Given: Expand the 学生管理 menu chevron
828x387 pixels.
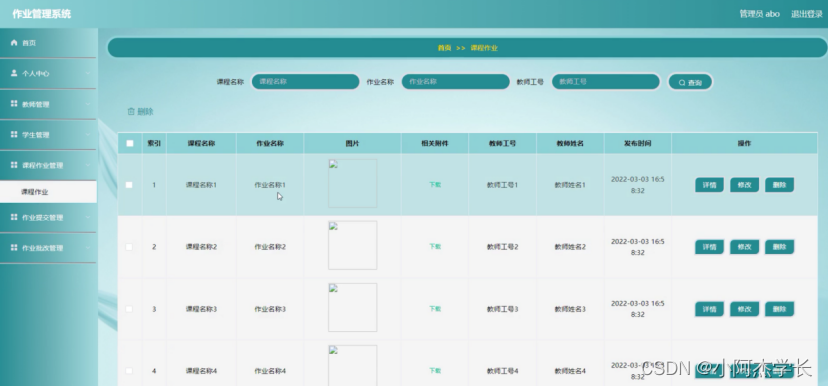Looking at the screenshot, I should point(88,135).
